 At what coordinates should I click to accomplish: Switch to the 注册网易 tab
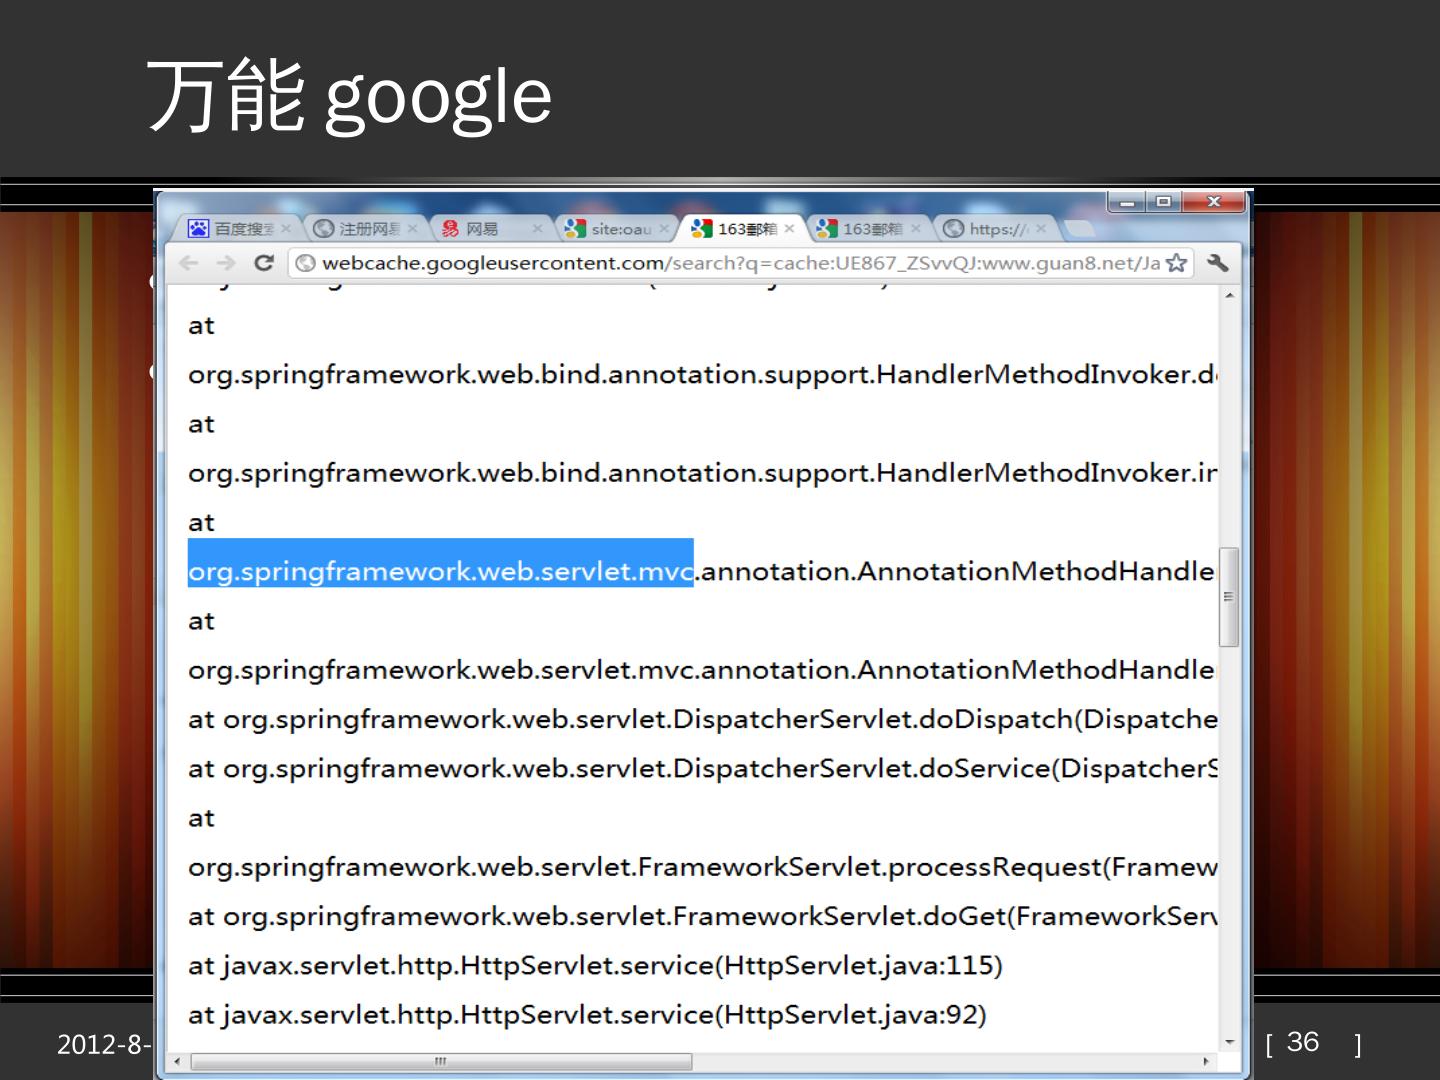[364, 229]
